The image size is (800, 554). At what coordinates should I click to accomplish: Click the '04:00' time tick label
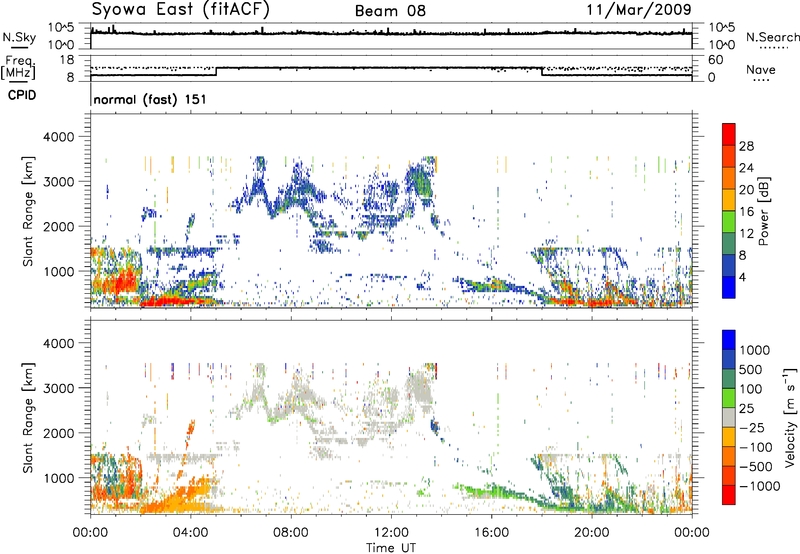click(191, 533)
